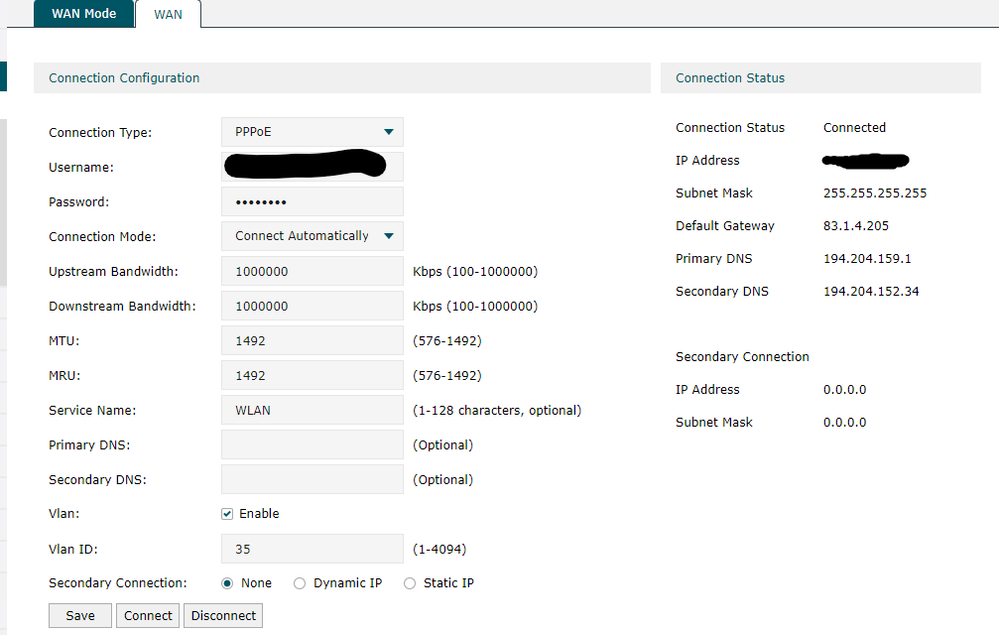Image resolution: width=999 pixels, height=635 pixels.
Task: Click the Vlan ID field
Action: click(x=312, y=549)
